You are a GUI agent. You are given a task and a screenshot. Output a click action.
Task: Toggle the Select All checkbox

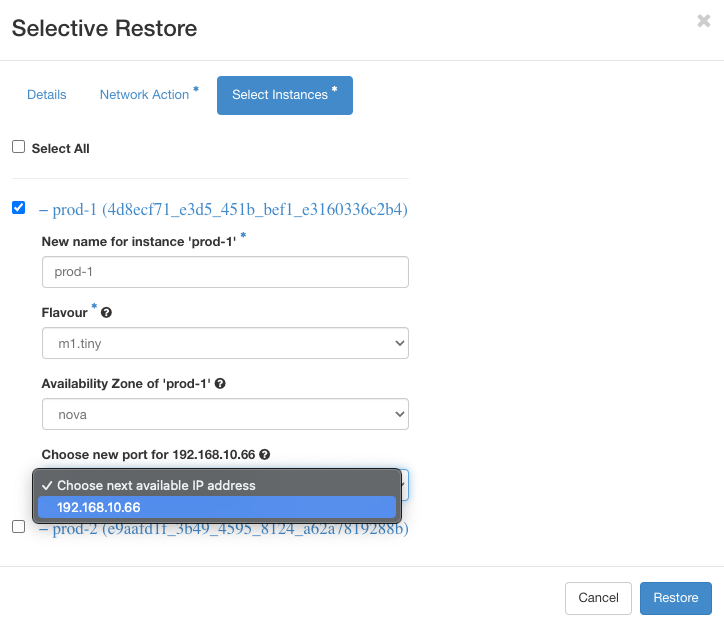click(18, 147)
